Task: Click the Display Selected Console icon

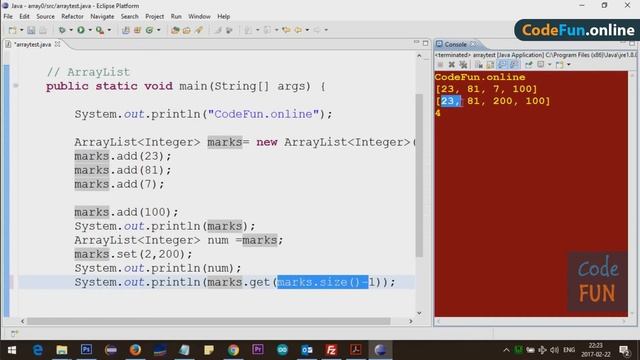Action: [x=540, y=64]
